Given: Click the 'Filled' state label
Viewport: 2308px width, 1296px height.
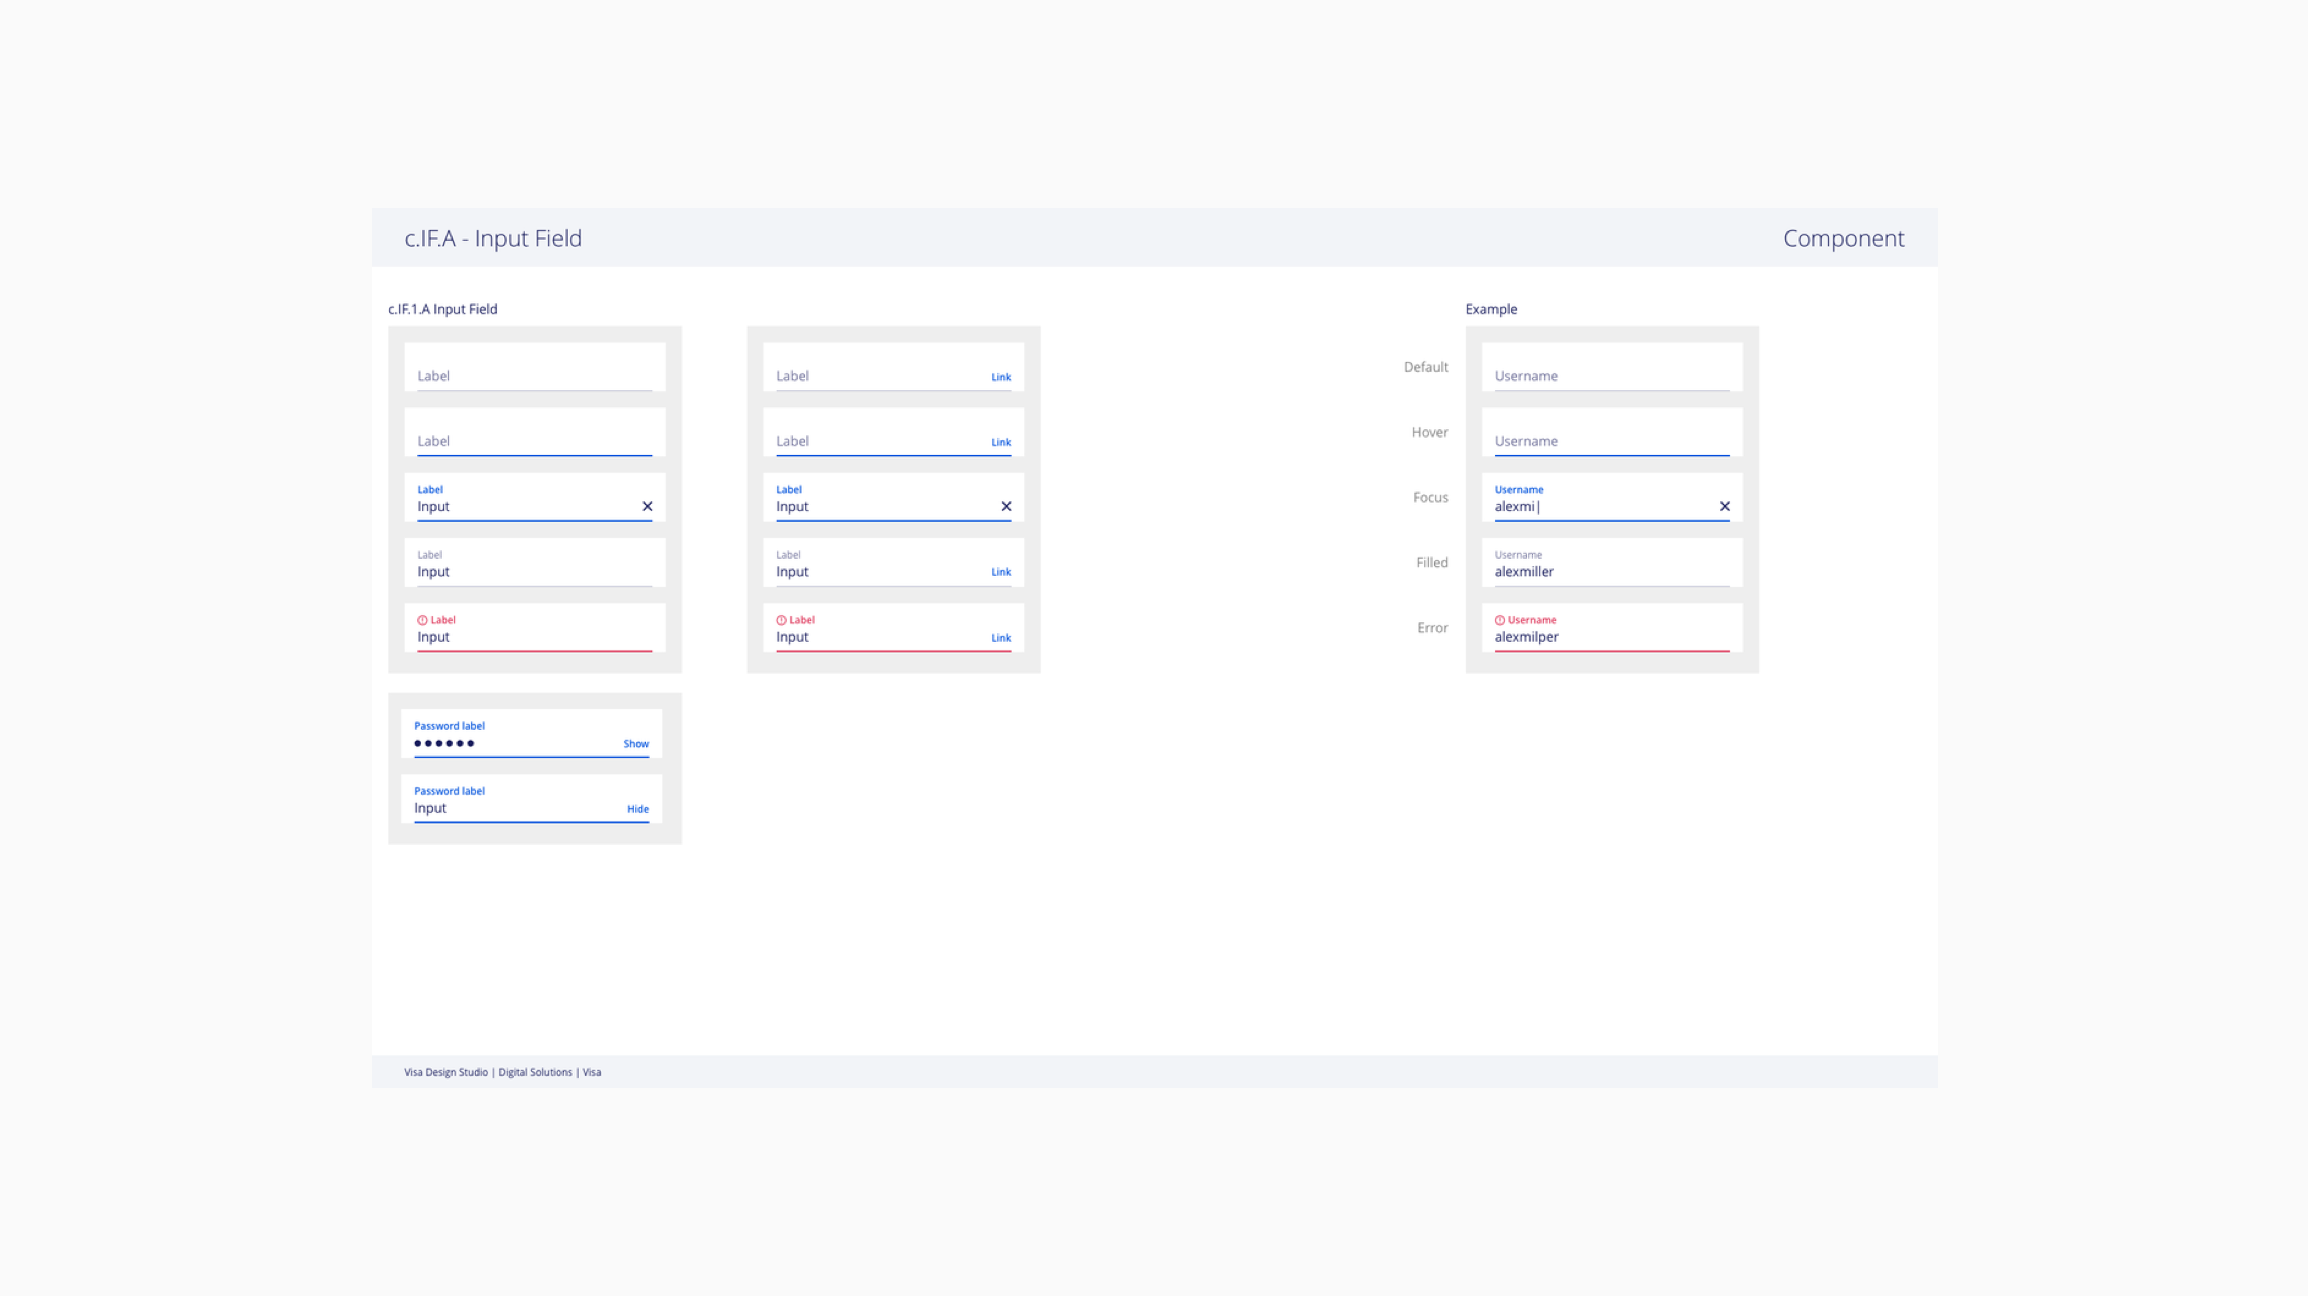Looking at the screenshot, I should [1432, 562].
